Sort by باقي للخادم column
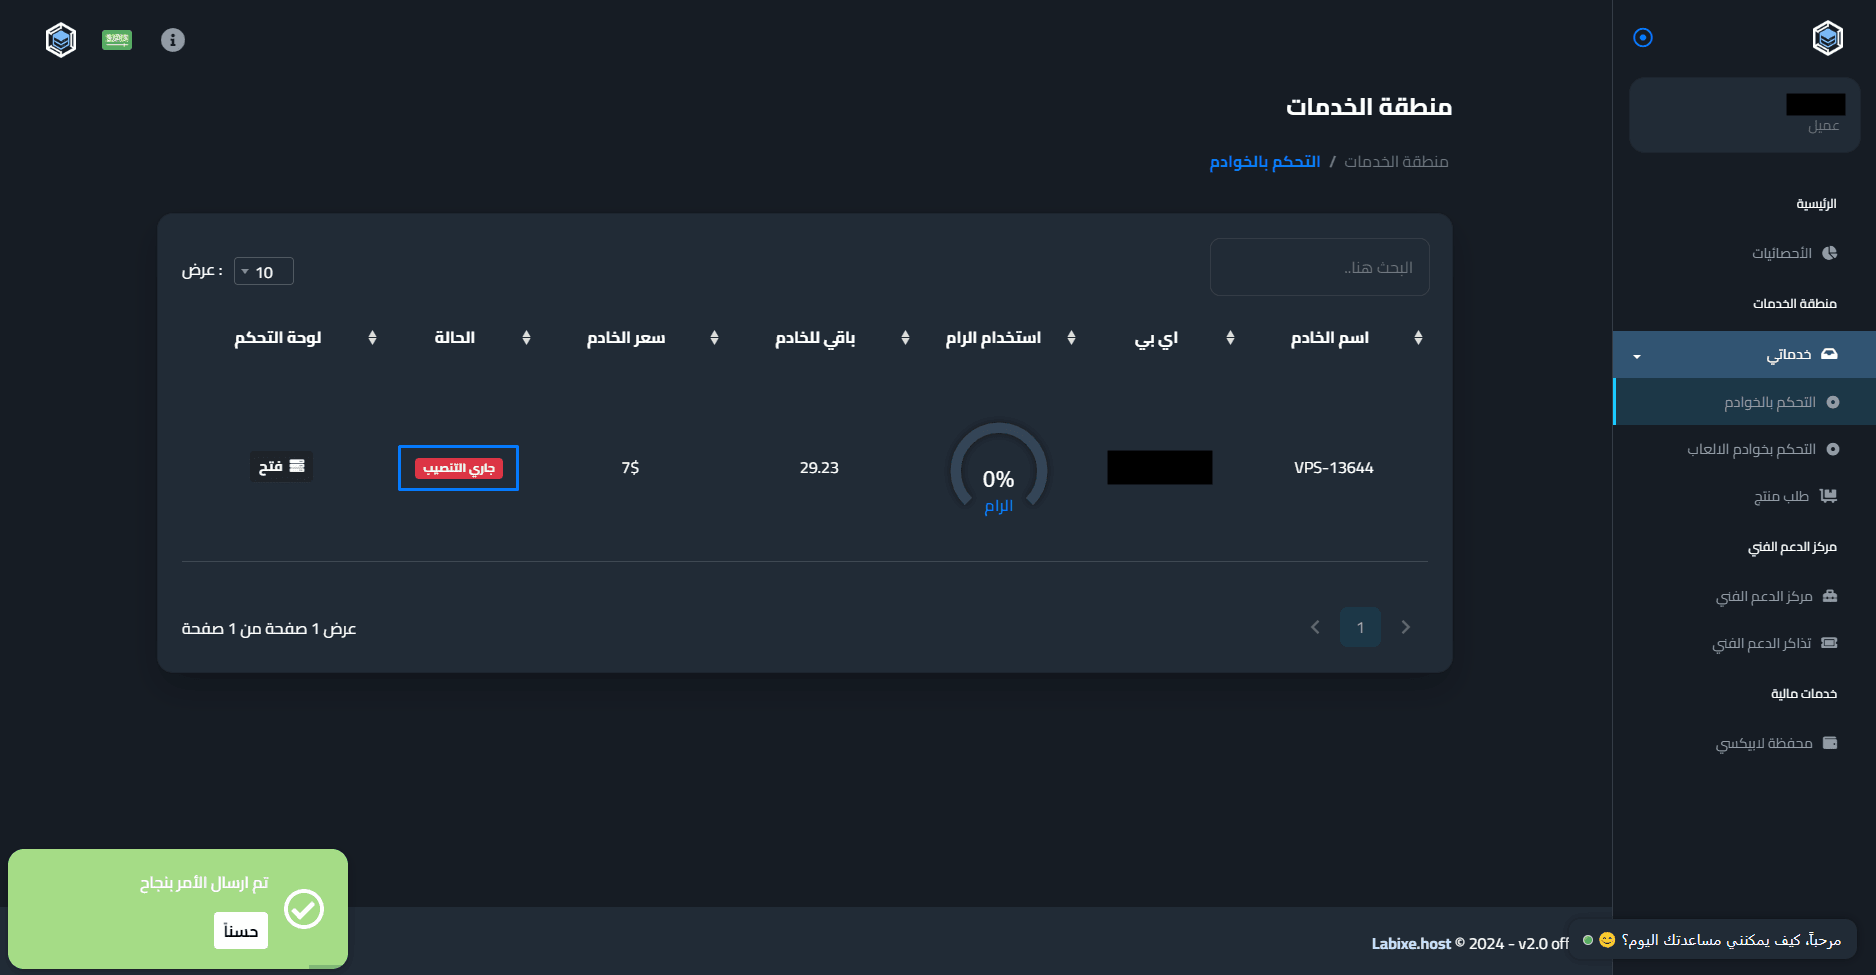Viewport: 1876px width, 975px height. pos(905,338)
